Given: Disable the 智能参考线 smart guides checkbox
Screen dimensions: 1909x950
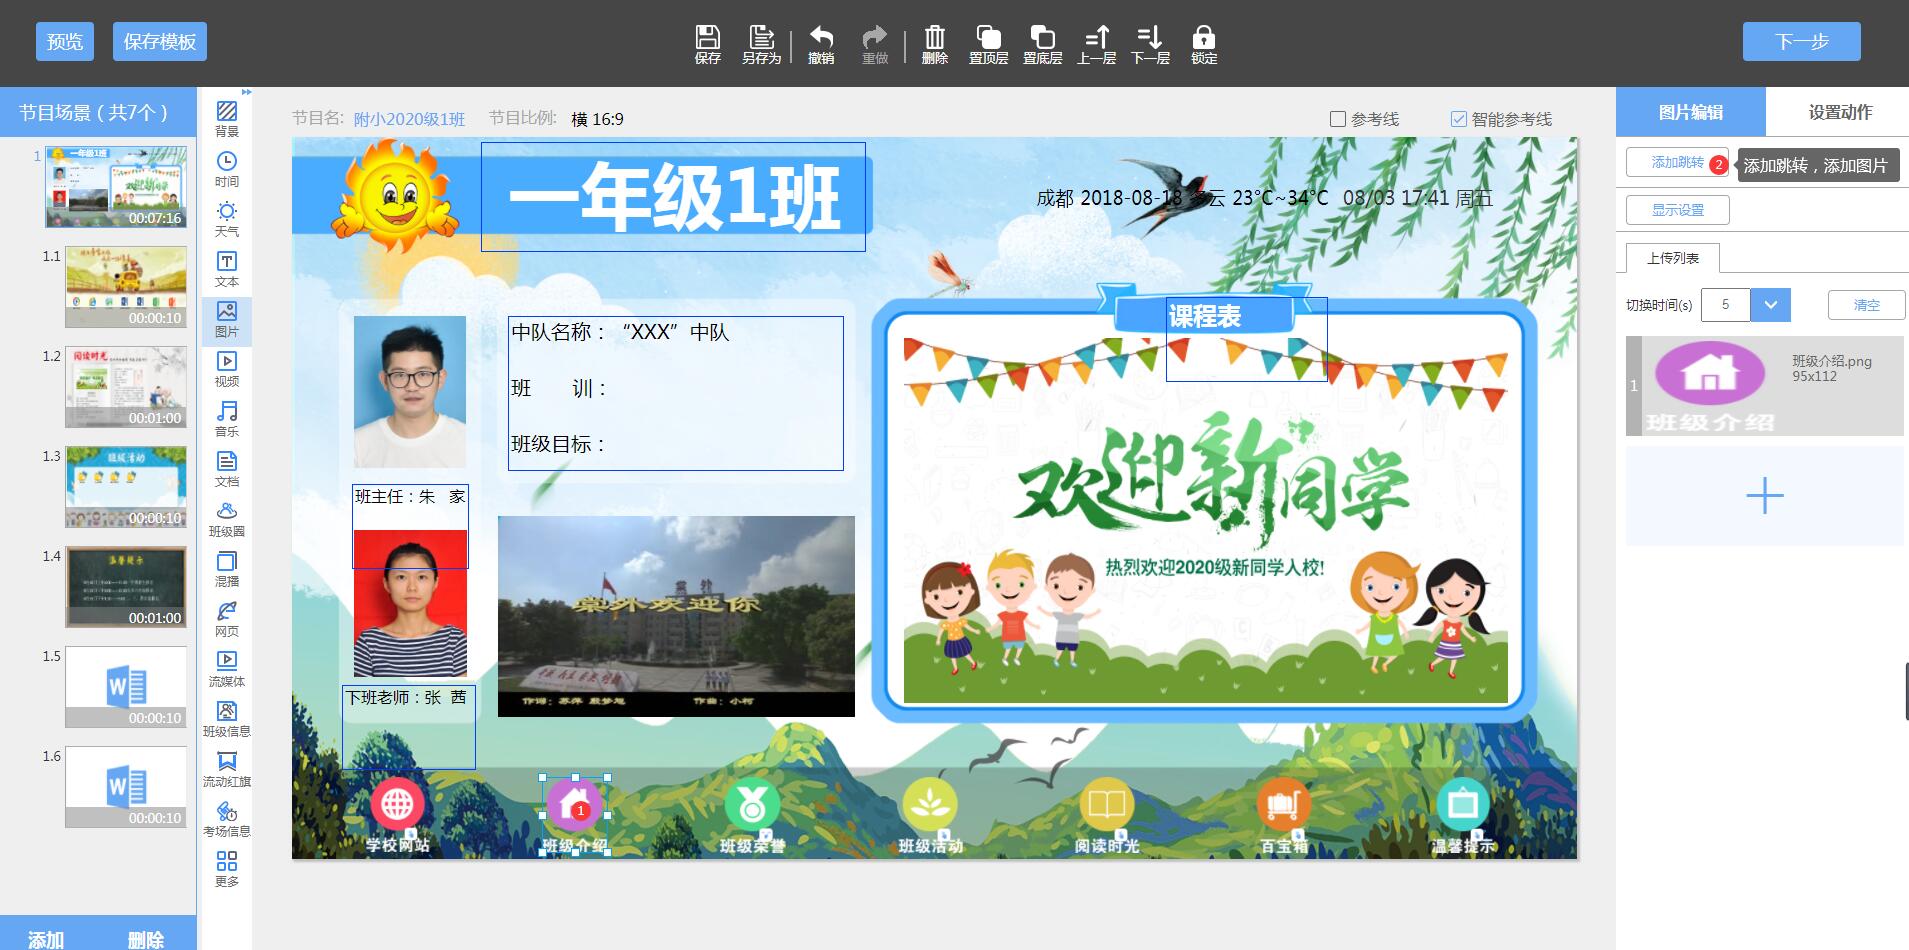Looking at the screenshot, I should pos(1458,119).
